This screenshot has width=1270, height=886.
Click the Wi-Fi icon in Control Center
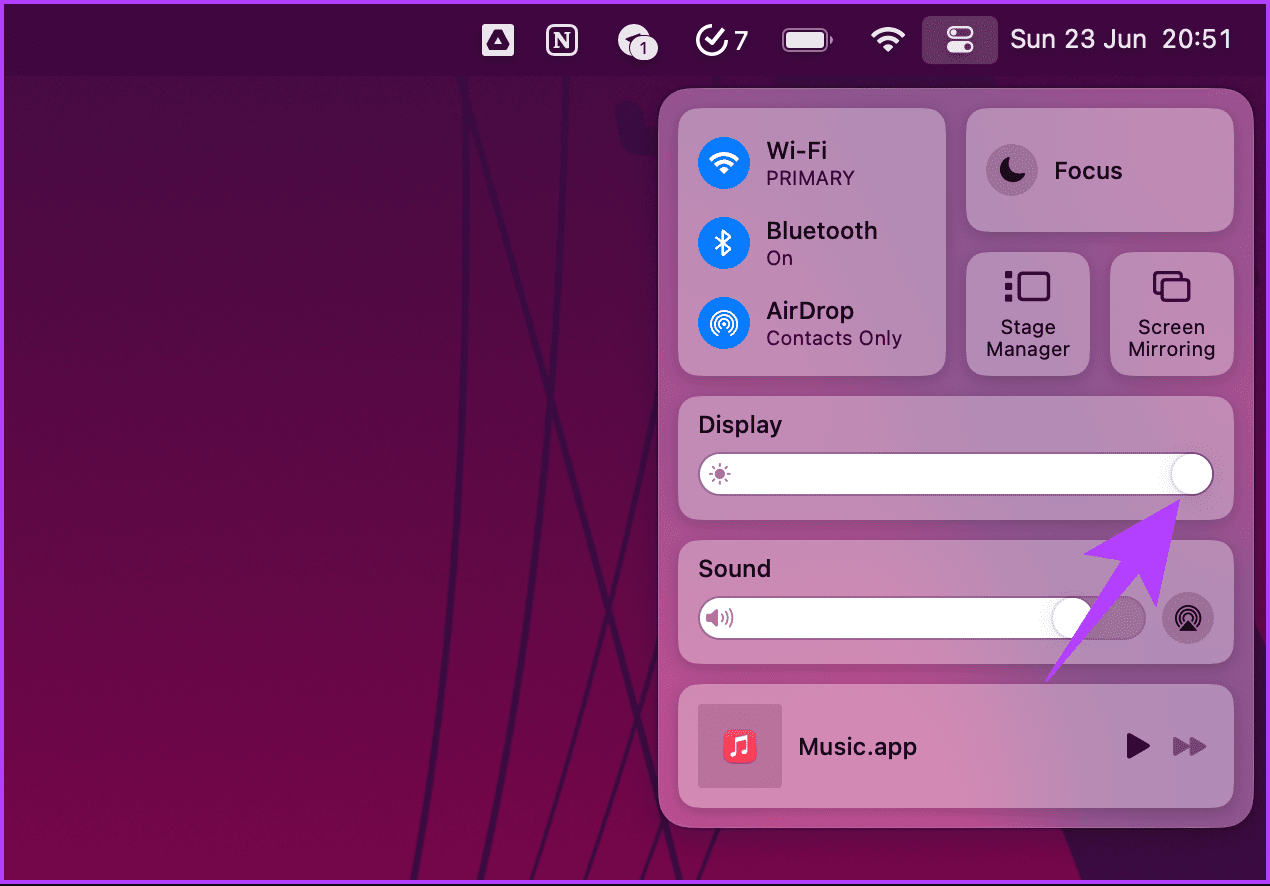[724, 163]
